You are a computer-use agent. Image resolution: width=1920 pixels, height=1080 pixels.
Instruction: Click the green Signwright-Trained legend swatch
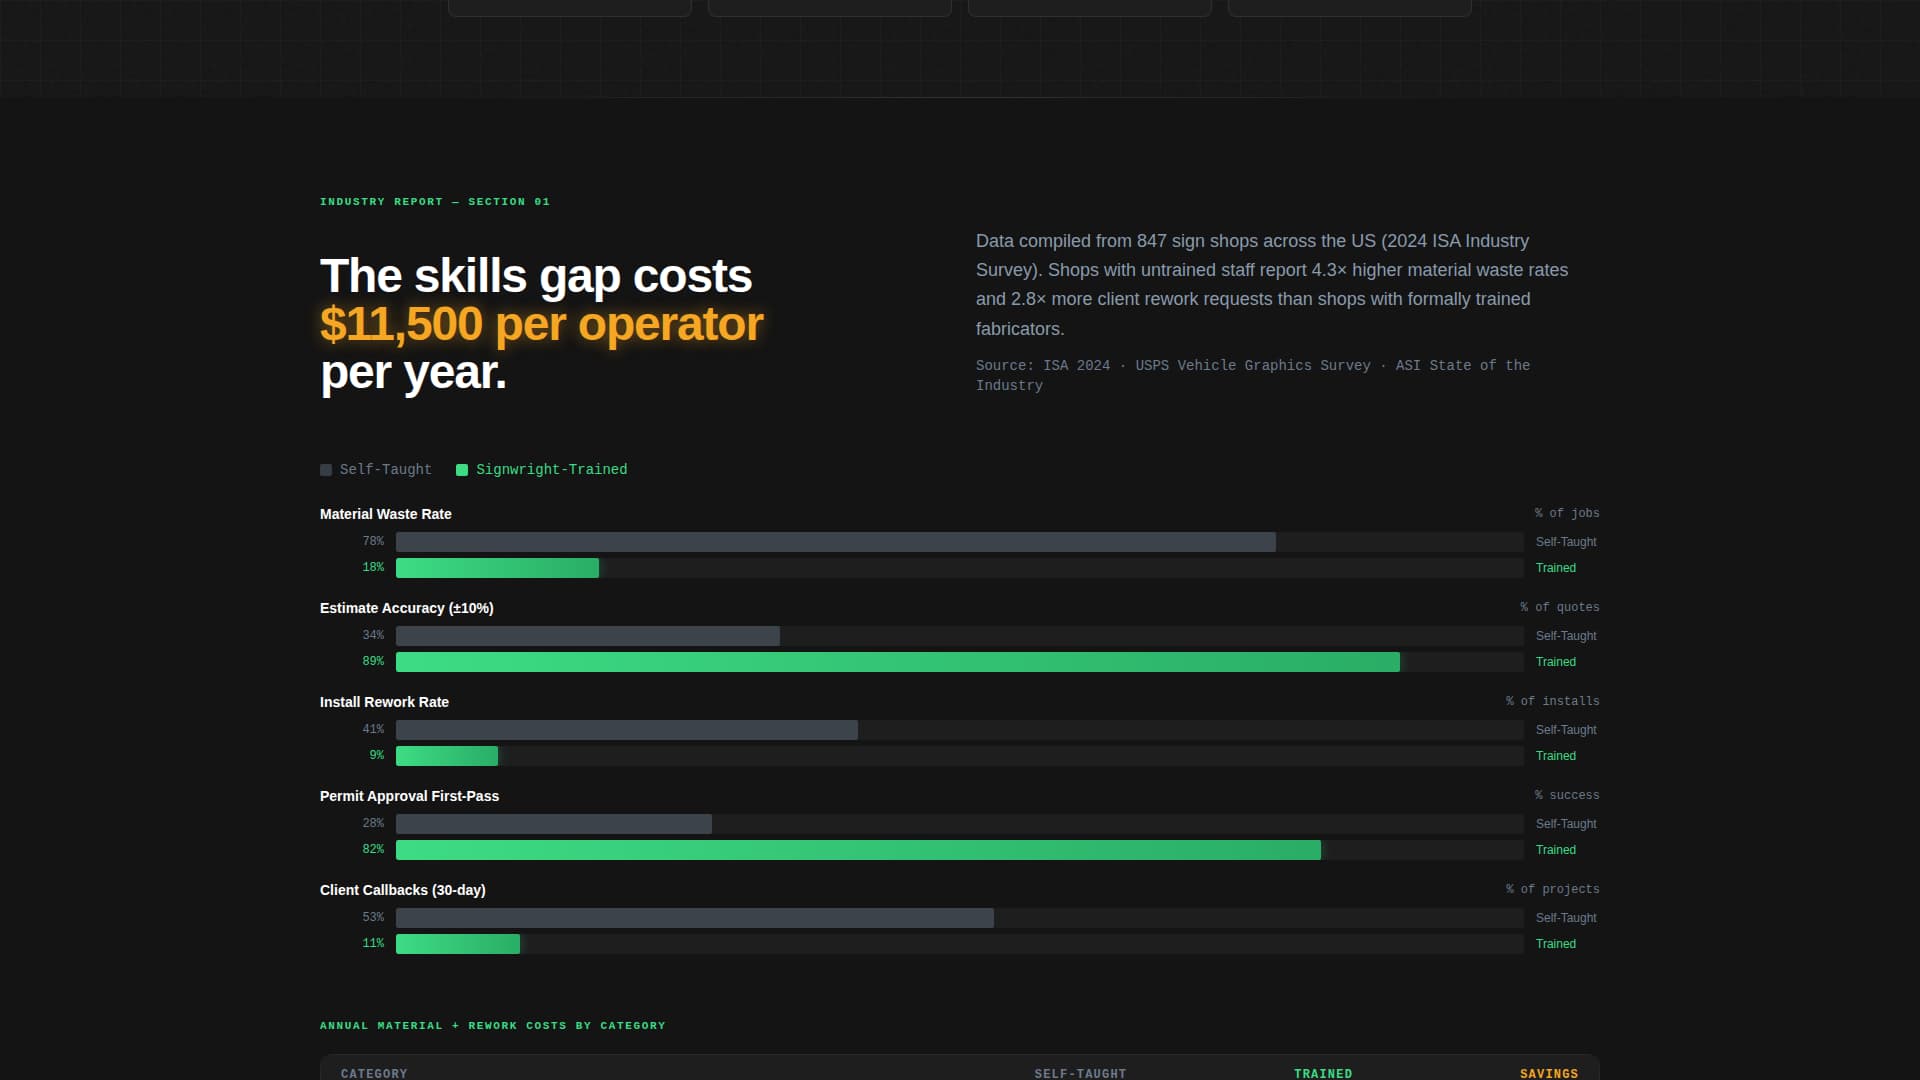click(462, 470)
